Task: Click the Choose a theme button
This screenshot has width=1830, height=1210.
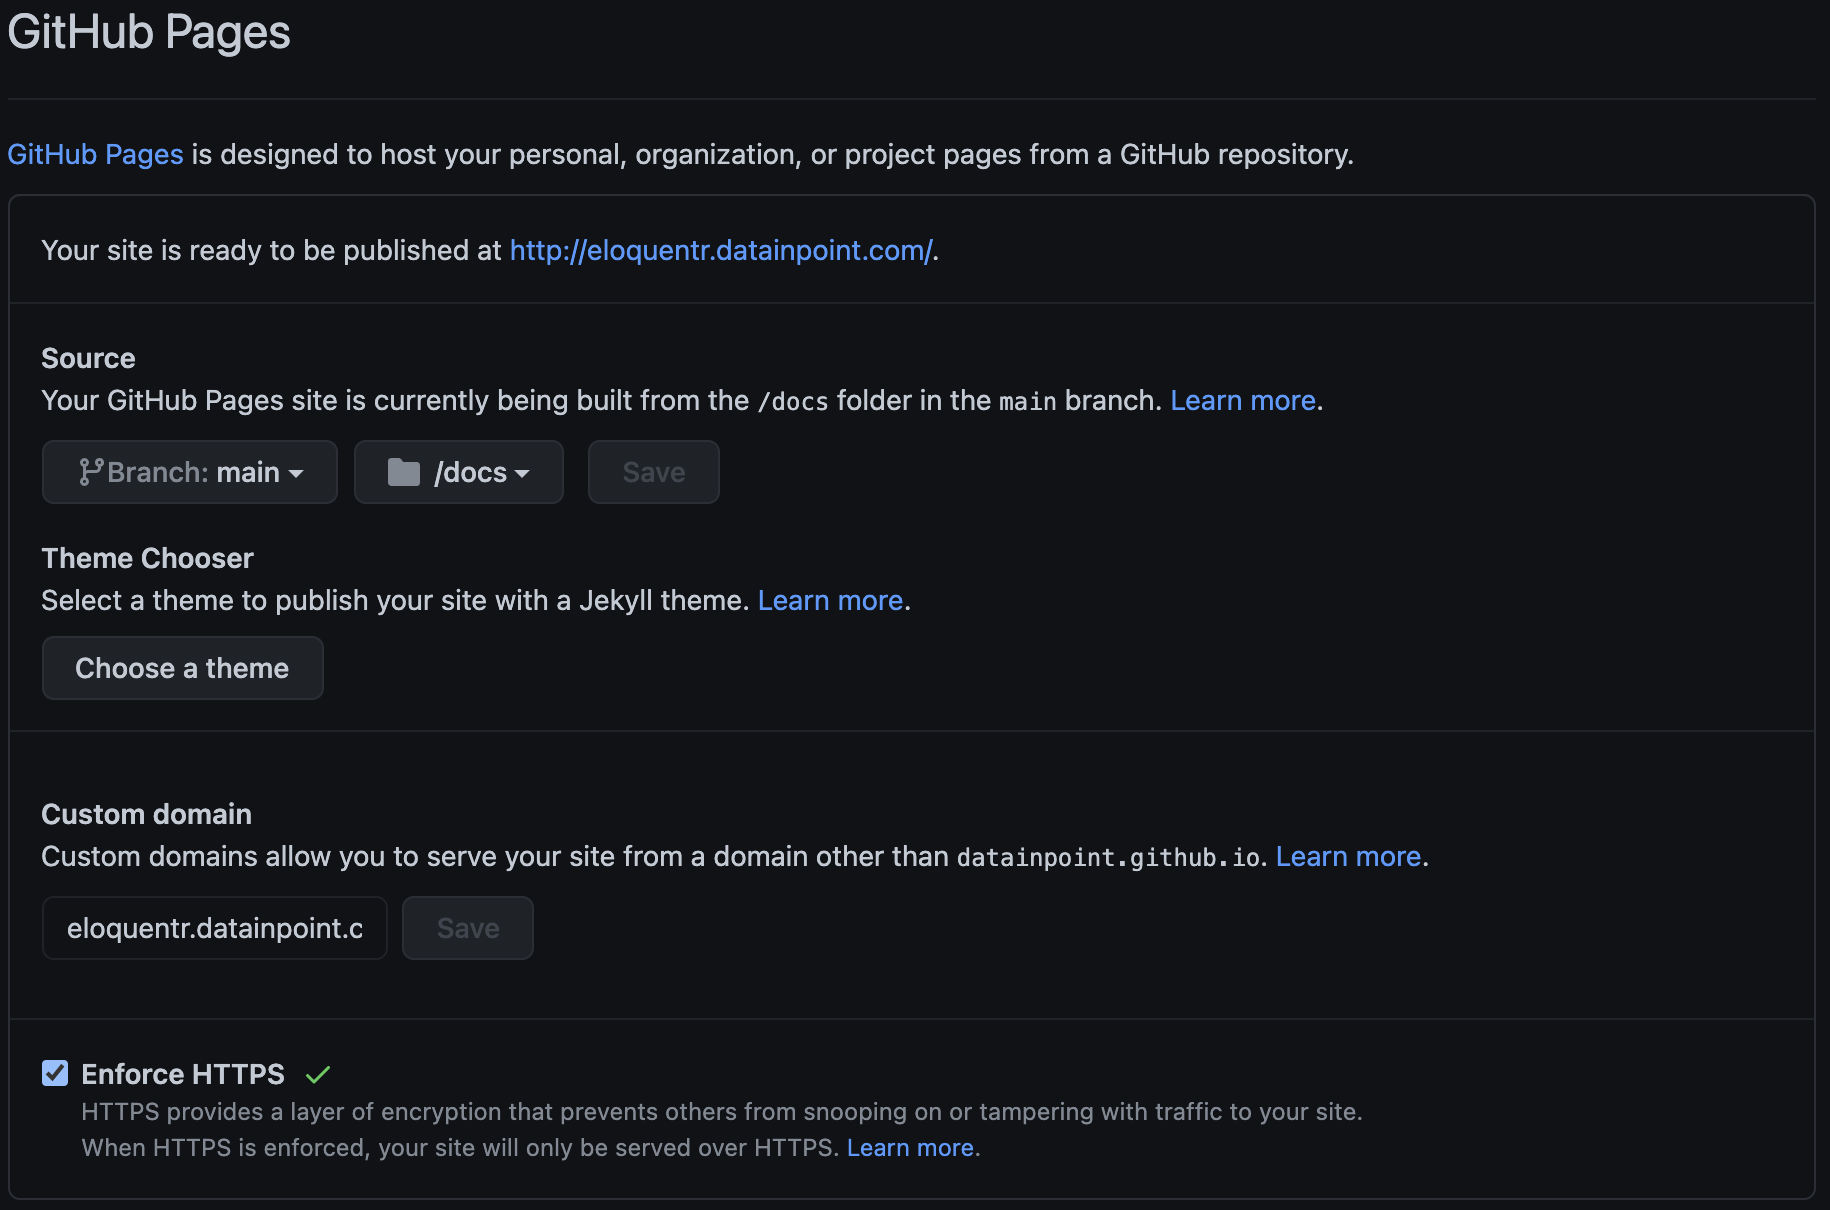Action: [x=183, y=668]
